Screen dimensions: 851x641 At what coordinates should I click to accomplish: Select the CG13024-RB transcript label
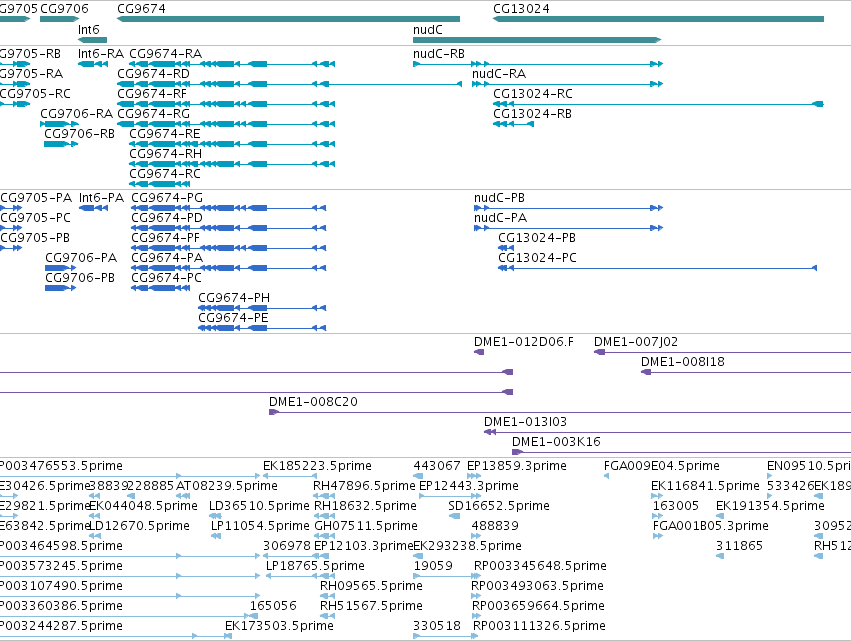(532, 114)
